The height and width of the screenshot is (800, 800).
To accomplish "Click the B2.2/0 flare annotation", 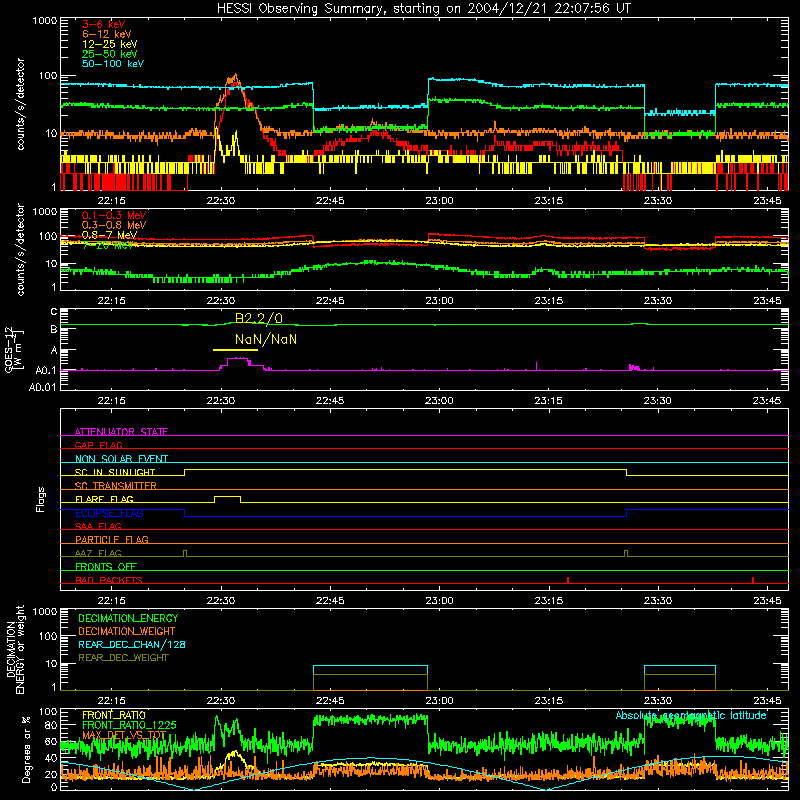I will point(259,318).
